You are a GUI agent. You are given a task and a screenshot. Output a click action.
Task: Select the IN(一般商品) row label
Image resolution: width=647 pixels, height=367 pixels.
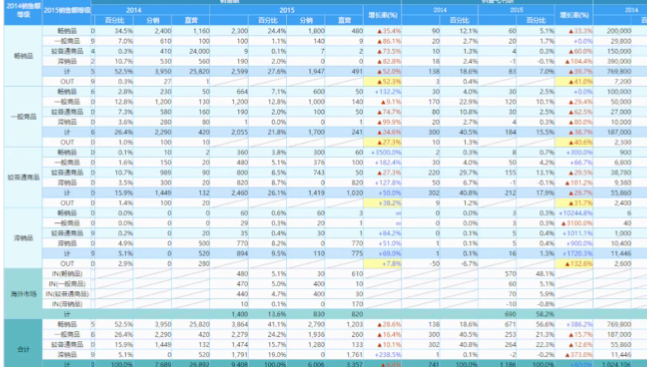67,284
